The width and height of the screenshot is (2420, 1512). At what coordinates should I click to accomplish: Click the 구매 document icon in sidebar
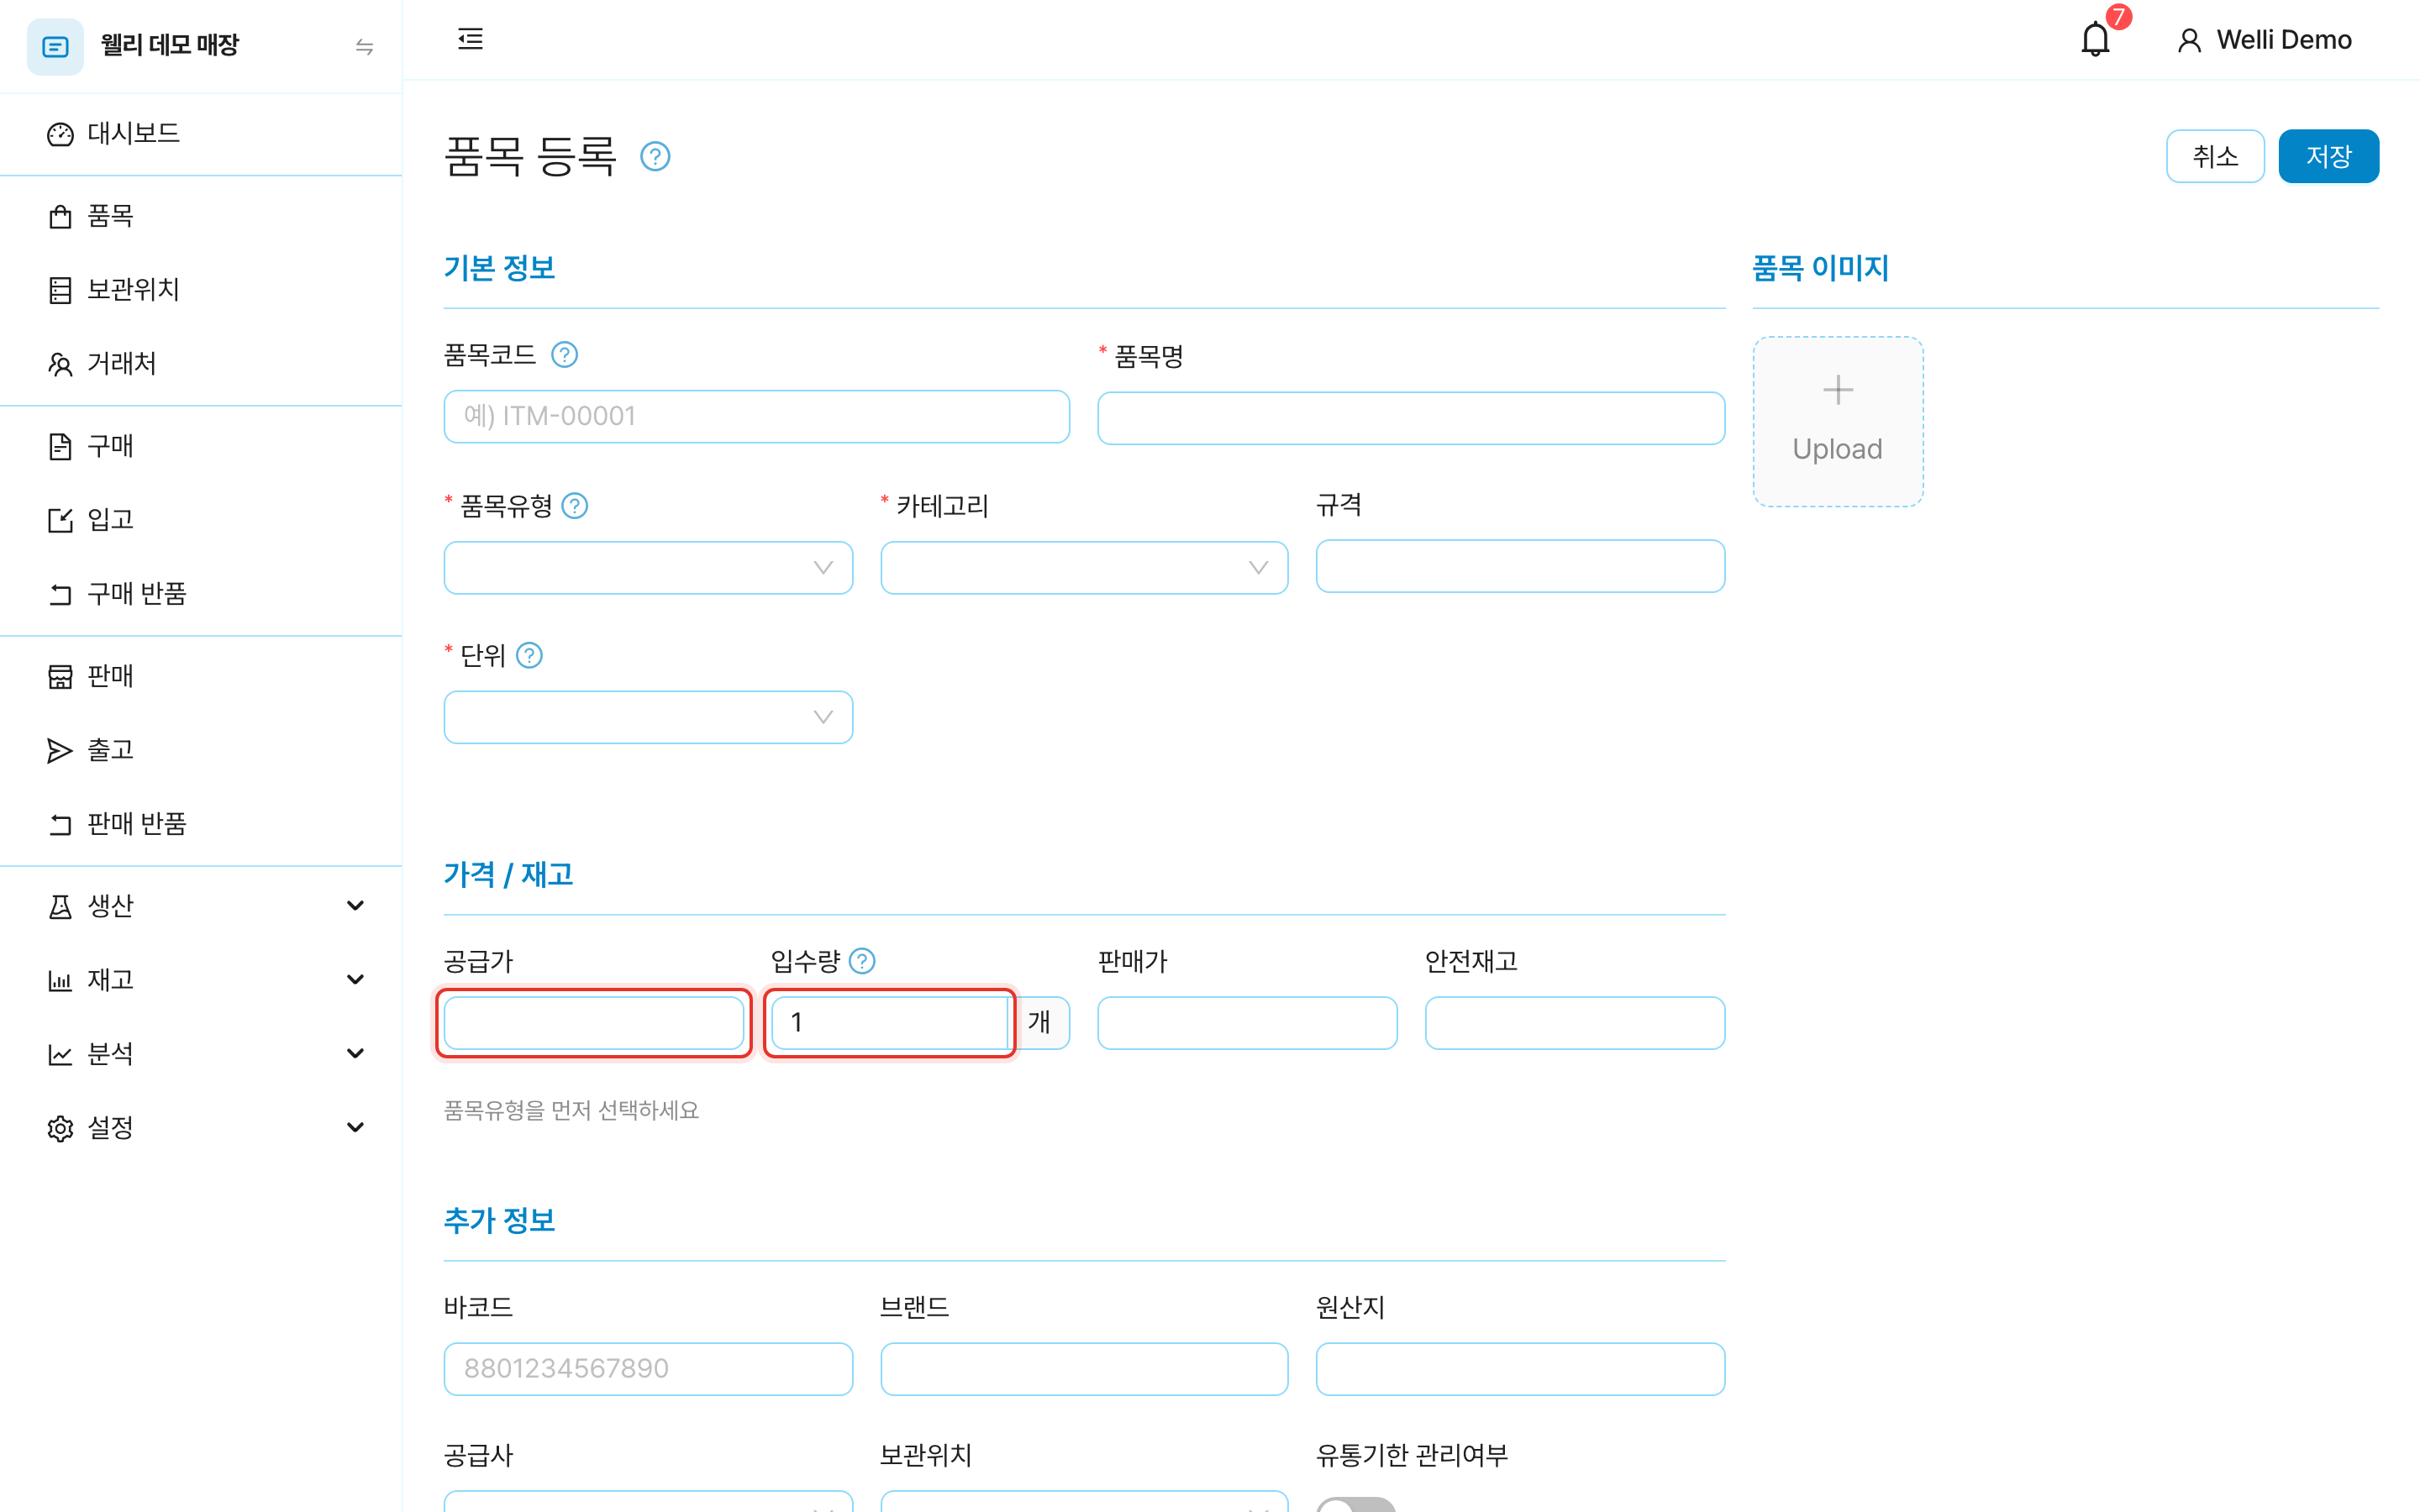click(x=60, y=446)
